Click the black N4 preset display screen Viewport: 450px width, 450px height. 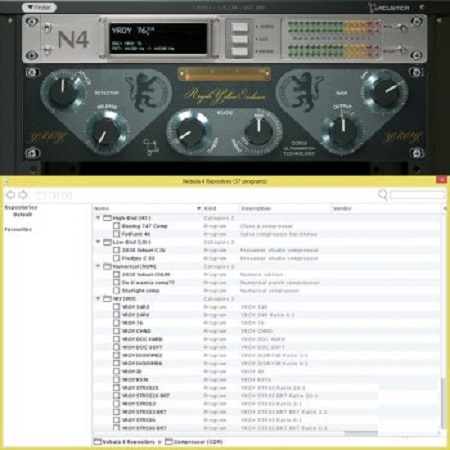(159, 38)
